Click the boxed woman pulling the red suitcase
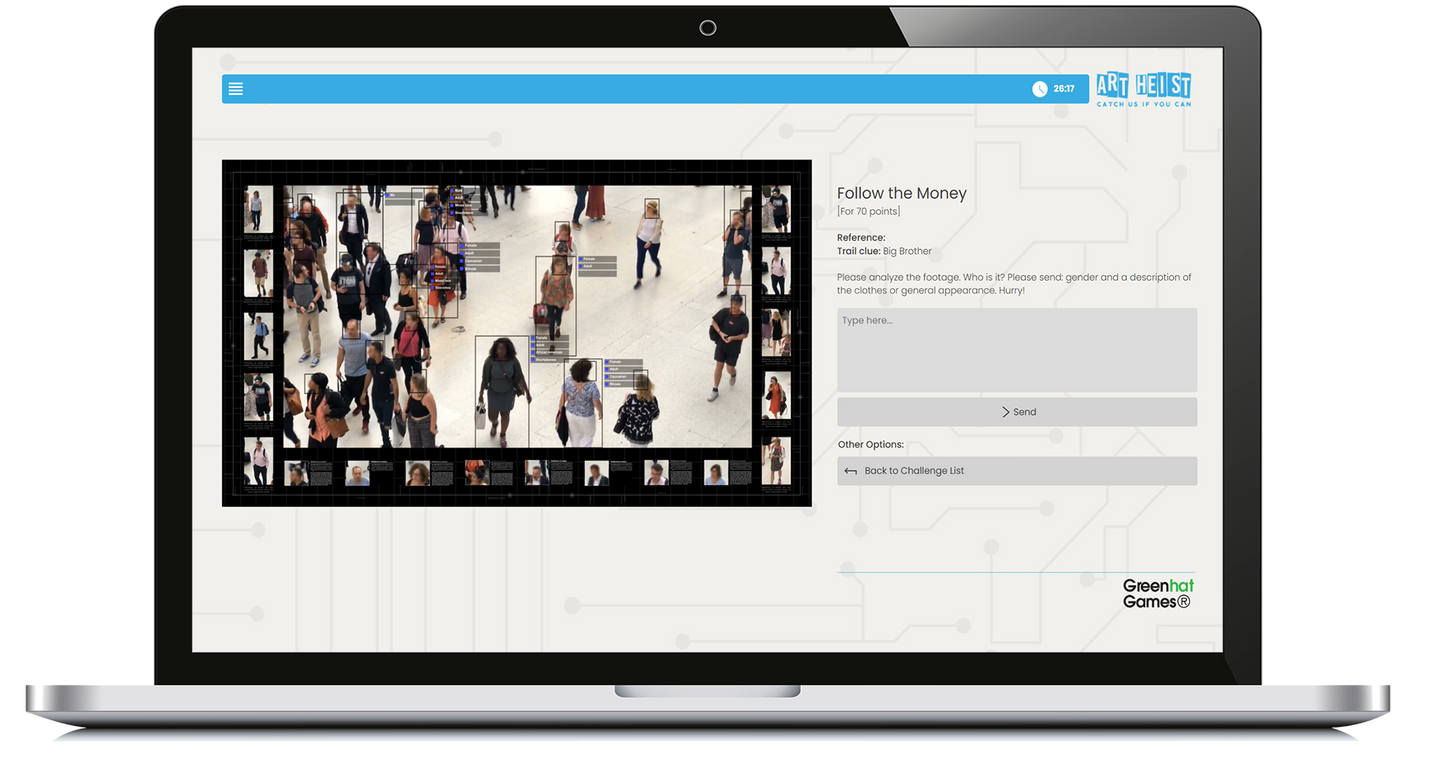1445x757 pixels. point(555,295)
